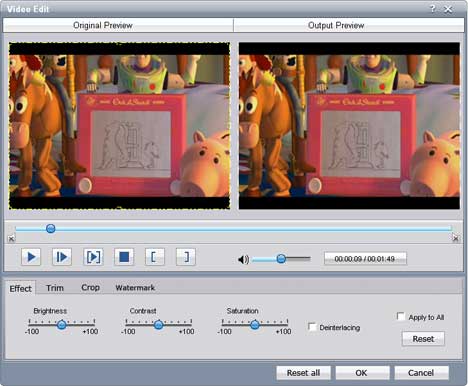This screenshot has width=468, height=386.
Task: Set trim start with left bracket button
Action: [155, 257]
